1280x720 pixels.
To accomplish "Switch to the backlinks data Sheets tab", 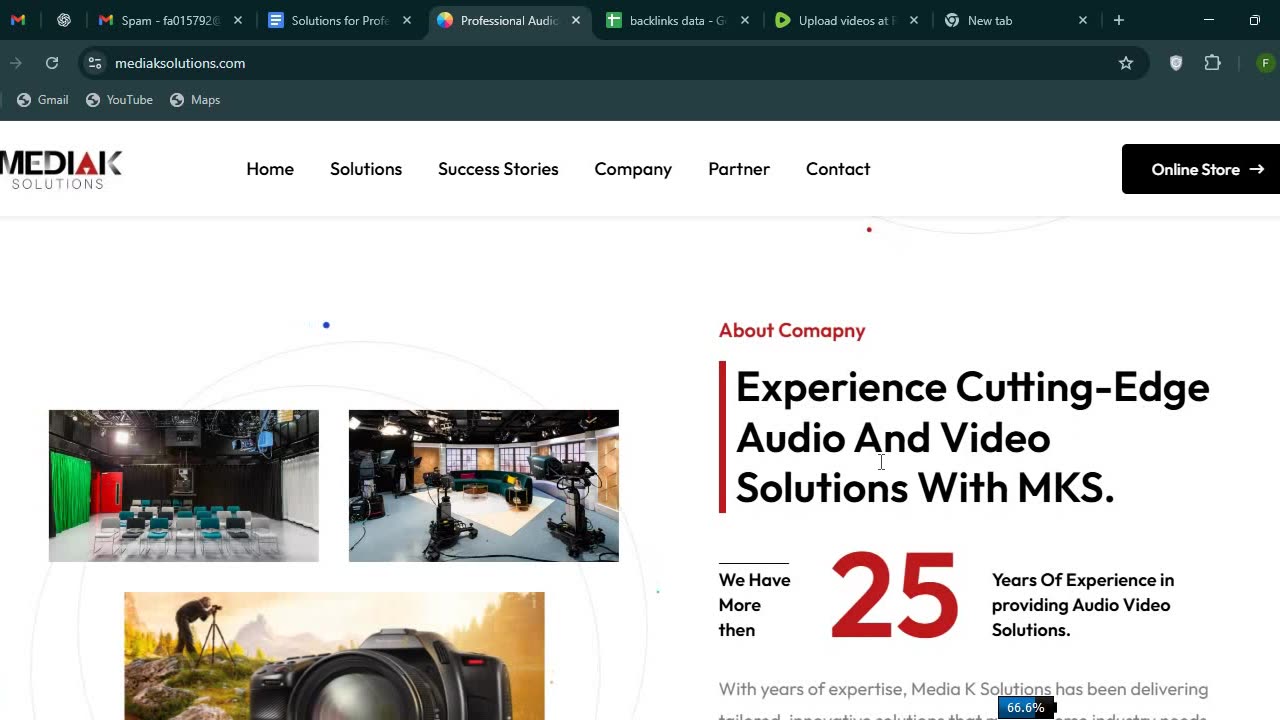I will pos(677,20).
